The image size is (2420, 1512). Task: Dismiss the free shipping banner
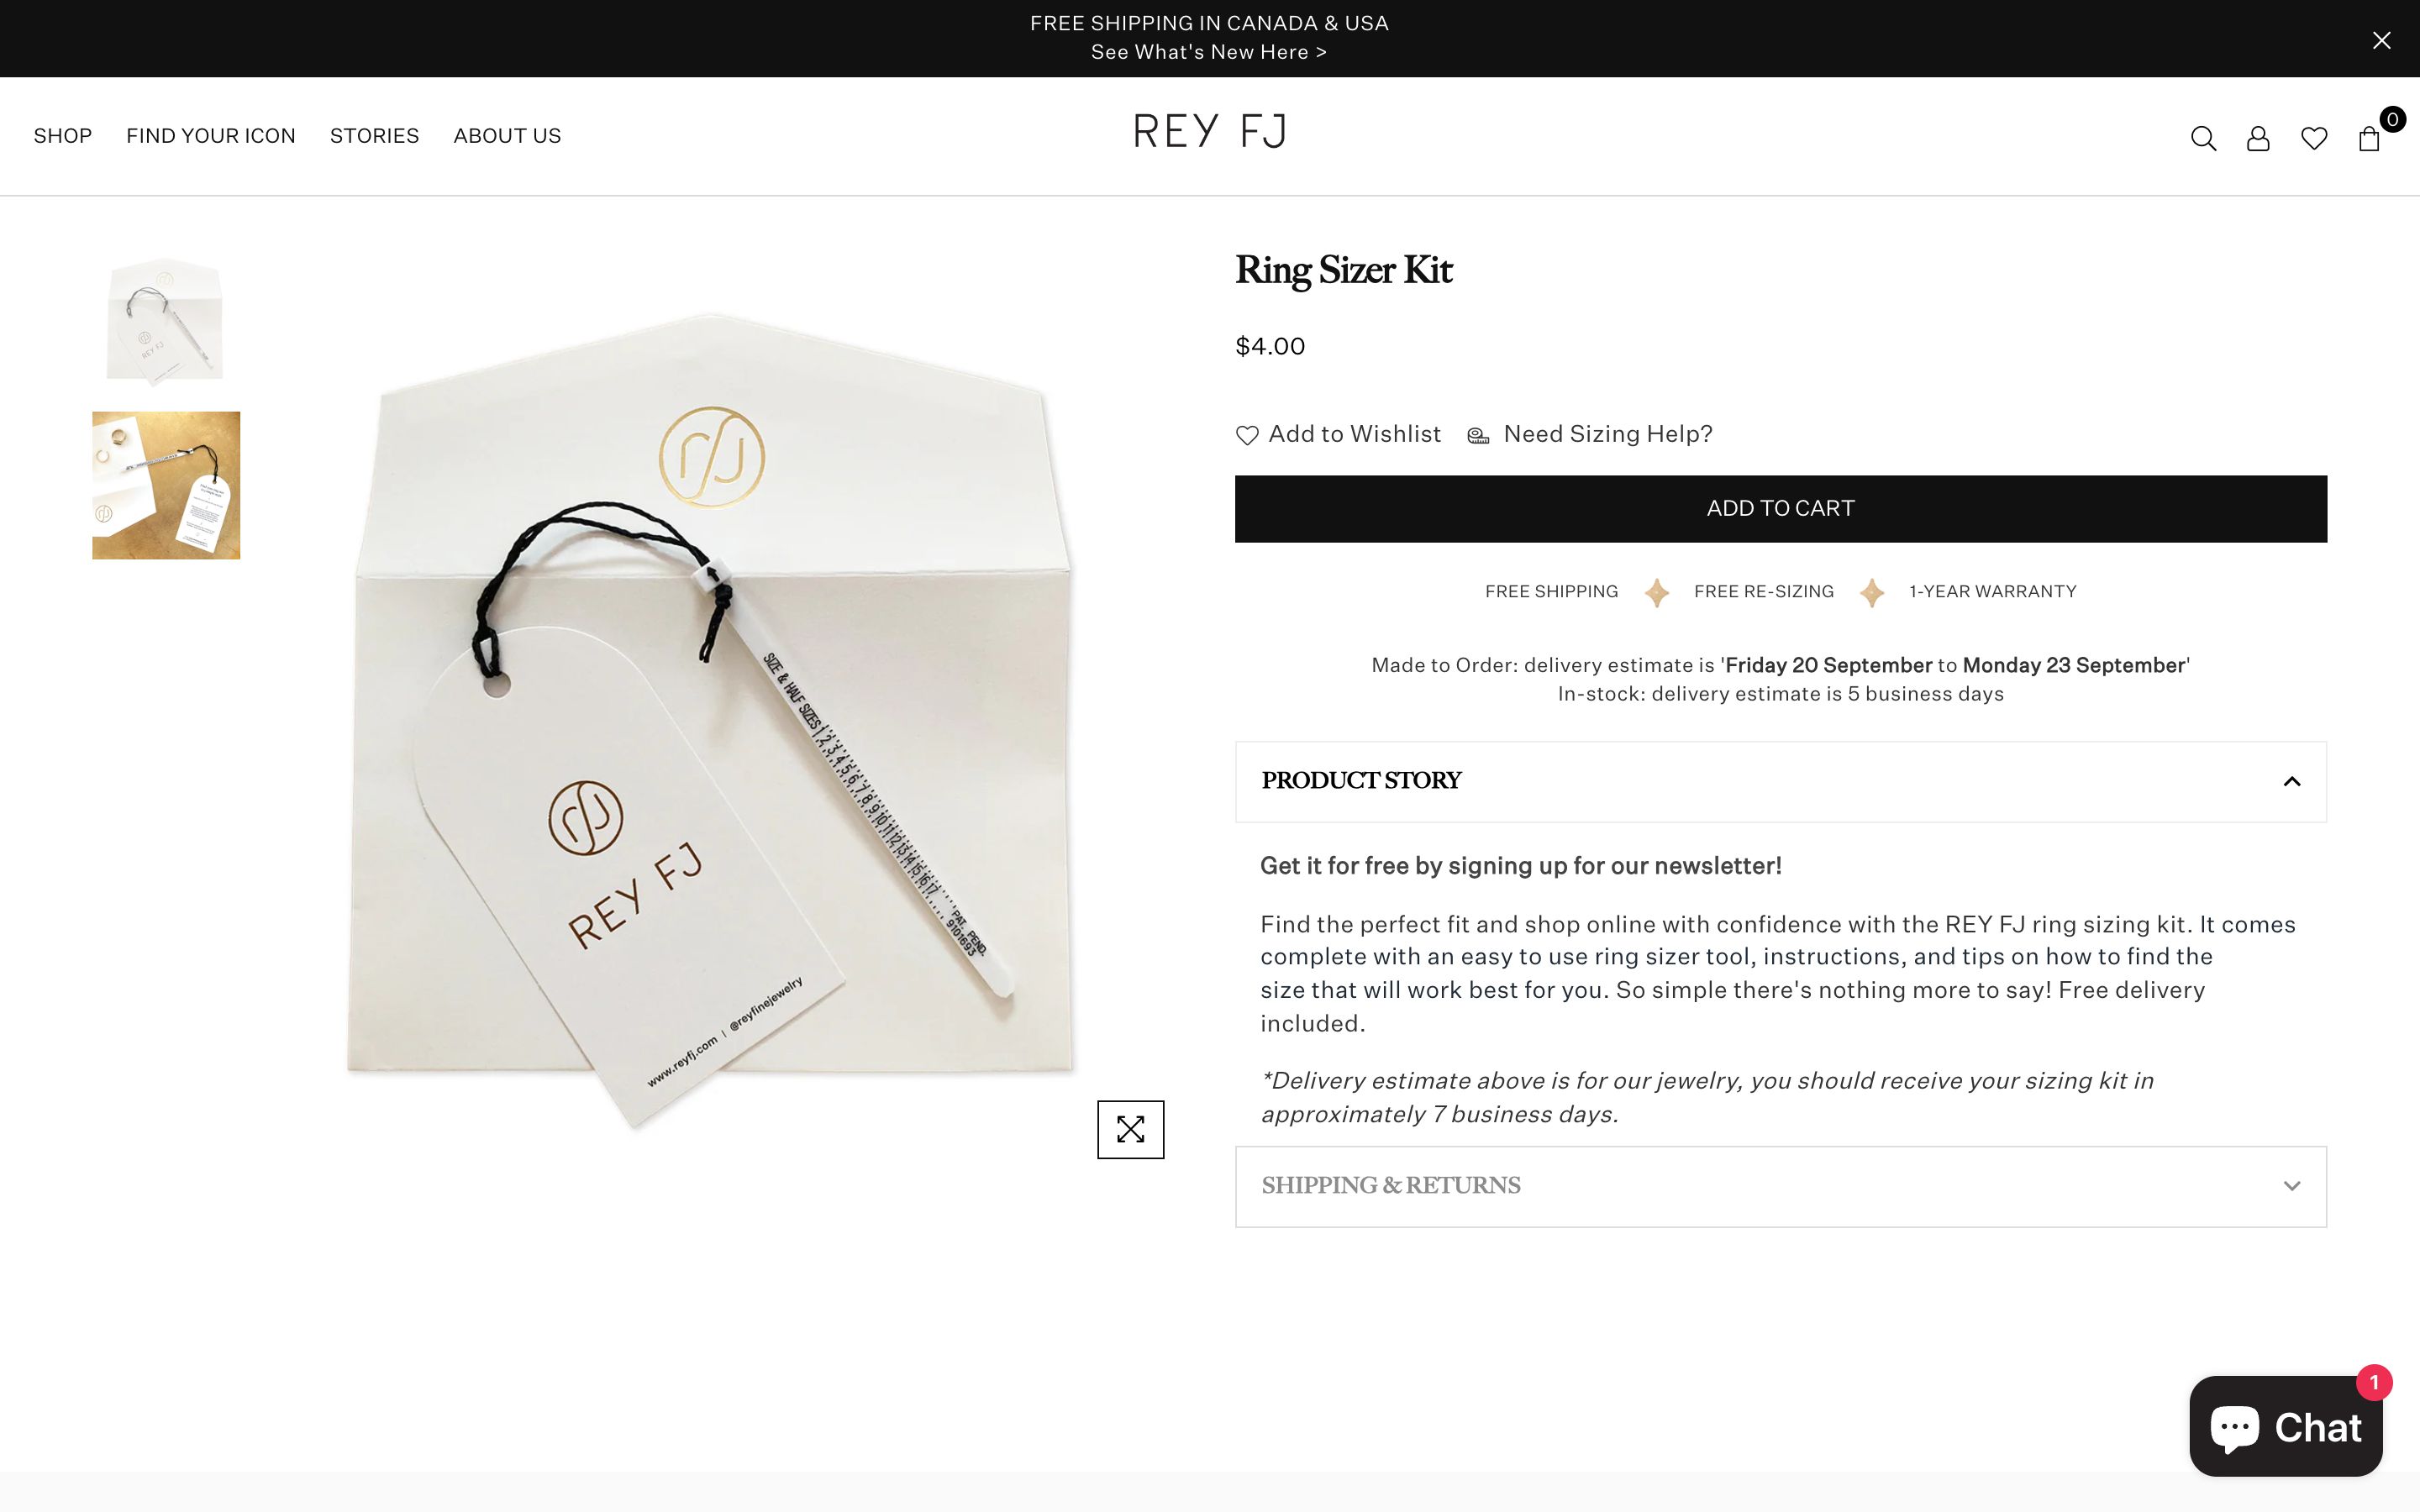tap(2381, 39)
